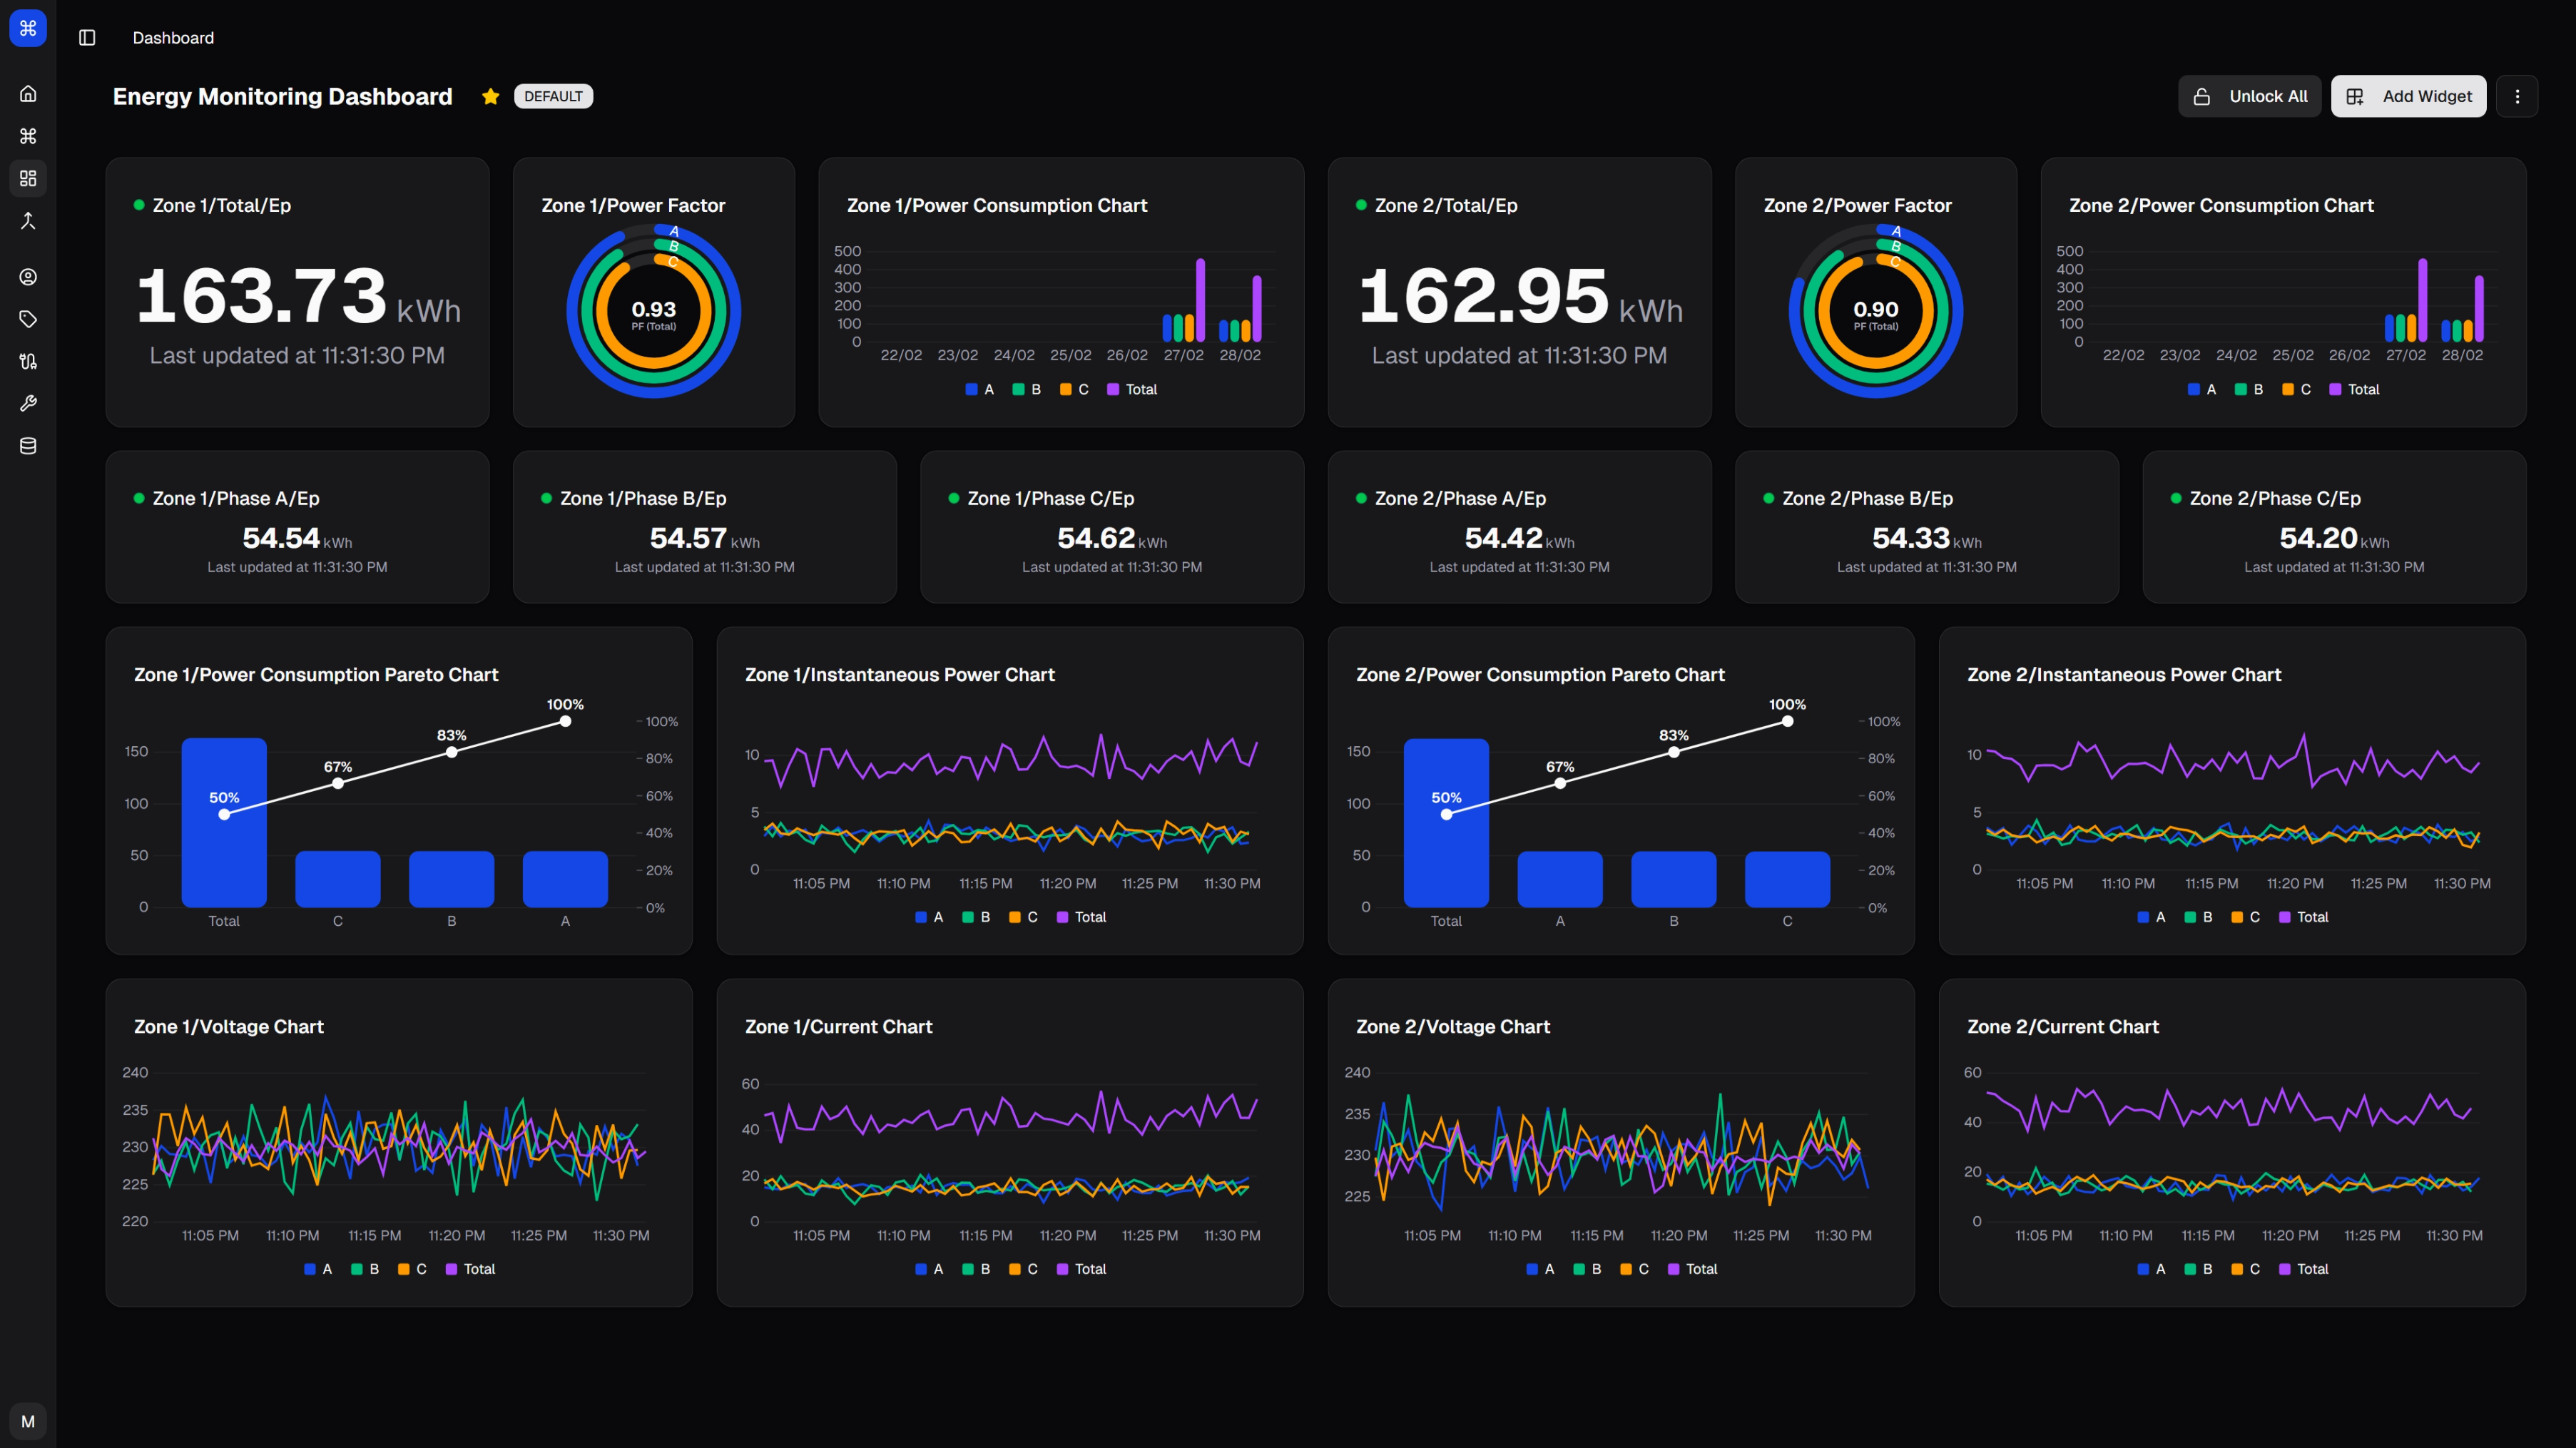
Task: Select the dashboards grid icon in the sidebar
Action: (x=28, y=178)
